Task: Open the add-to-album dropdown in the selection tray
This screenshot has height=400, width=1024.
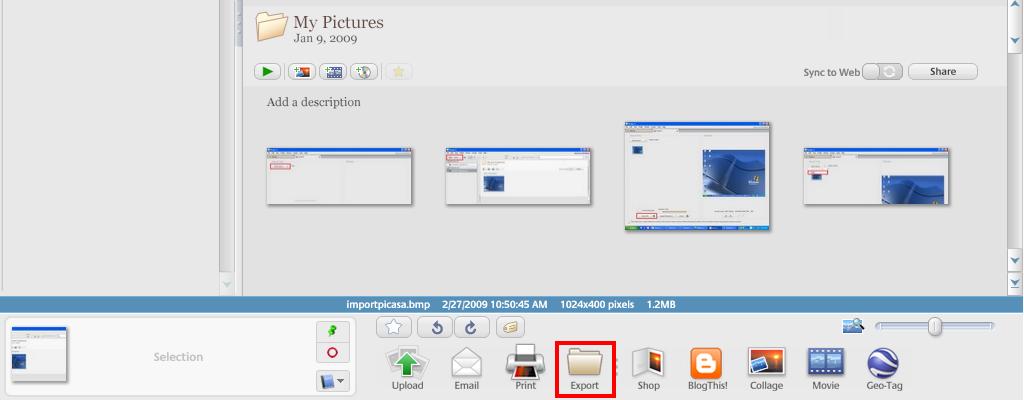Action: coord(332,381)
